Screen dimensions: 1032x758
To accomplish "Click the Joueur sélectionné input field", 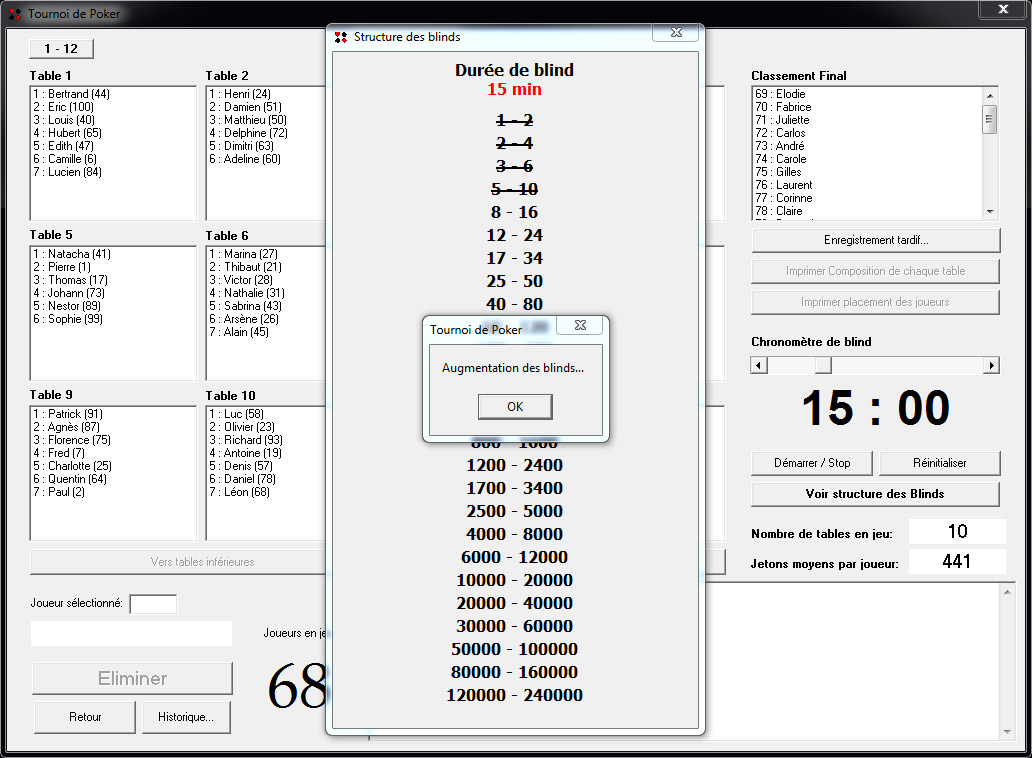I will point(153,604).
